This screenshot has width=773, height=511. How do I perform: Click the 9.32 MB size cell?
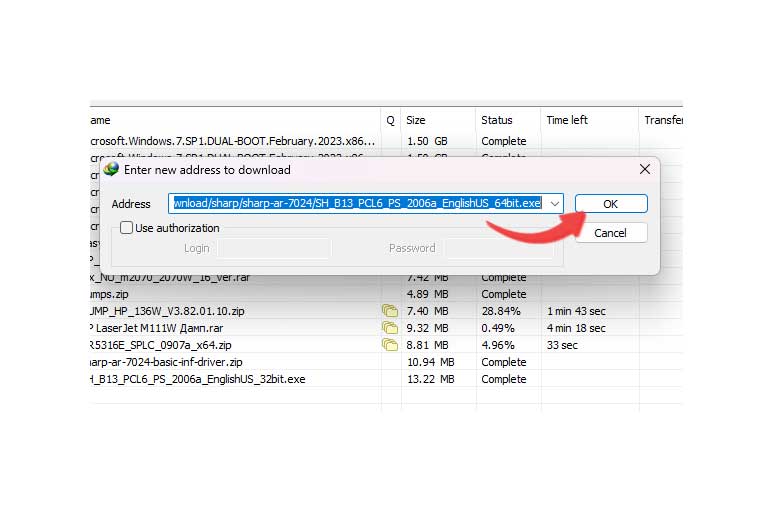point(427,328)
